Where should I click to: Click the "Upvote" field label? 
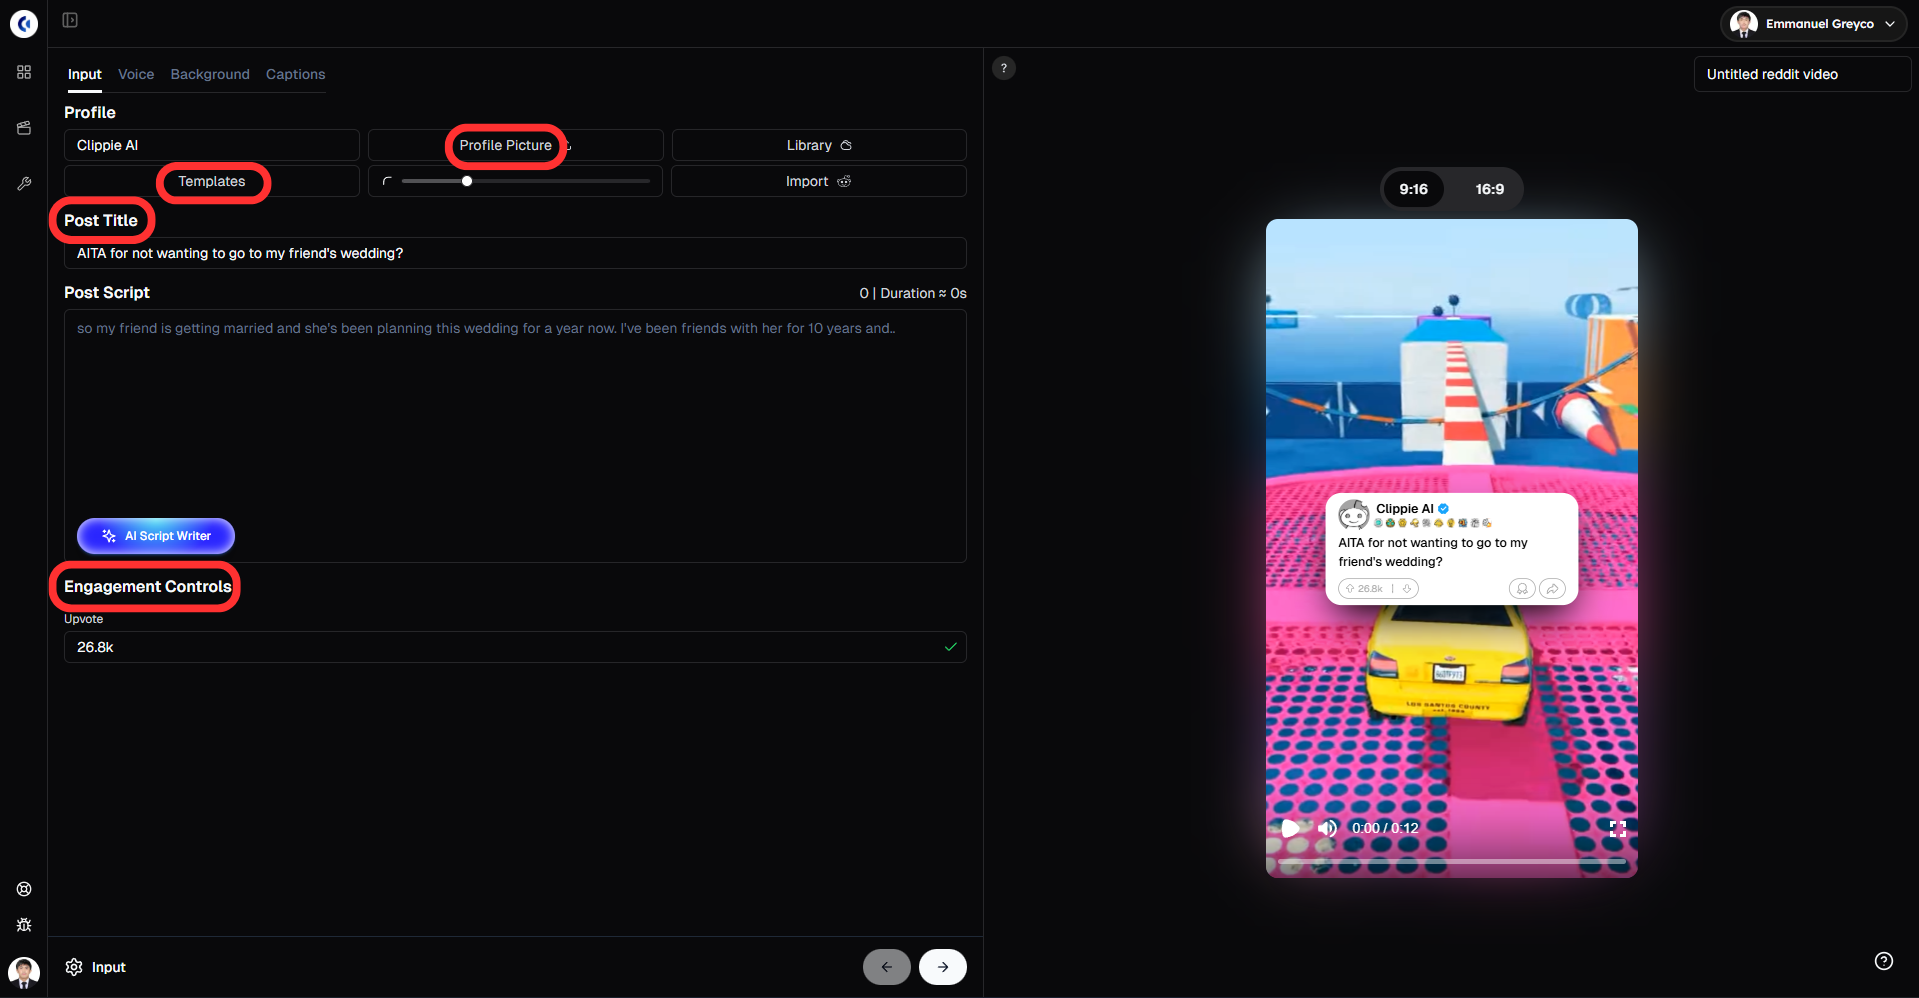pyautogui.click(x=84, y=619)
